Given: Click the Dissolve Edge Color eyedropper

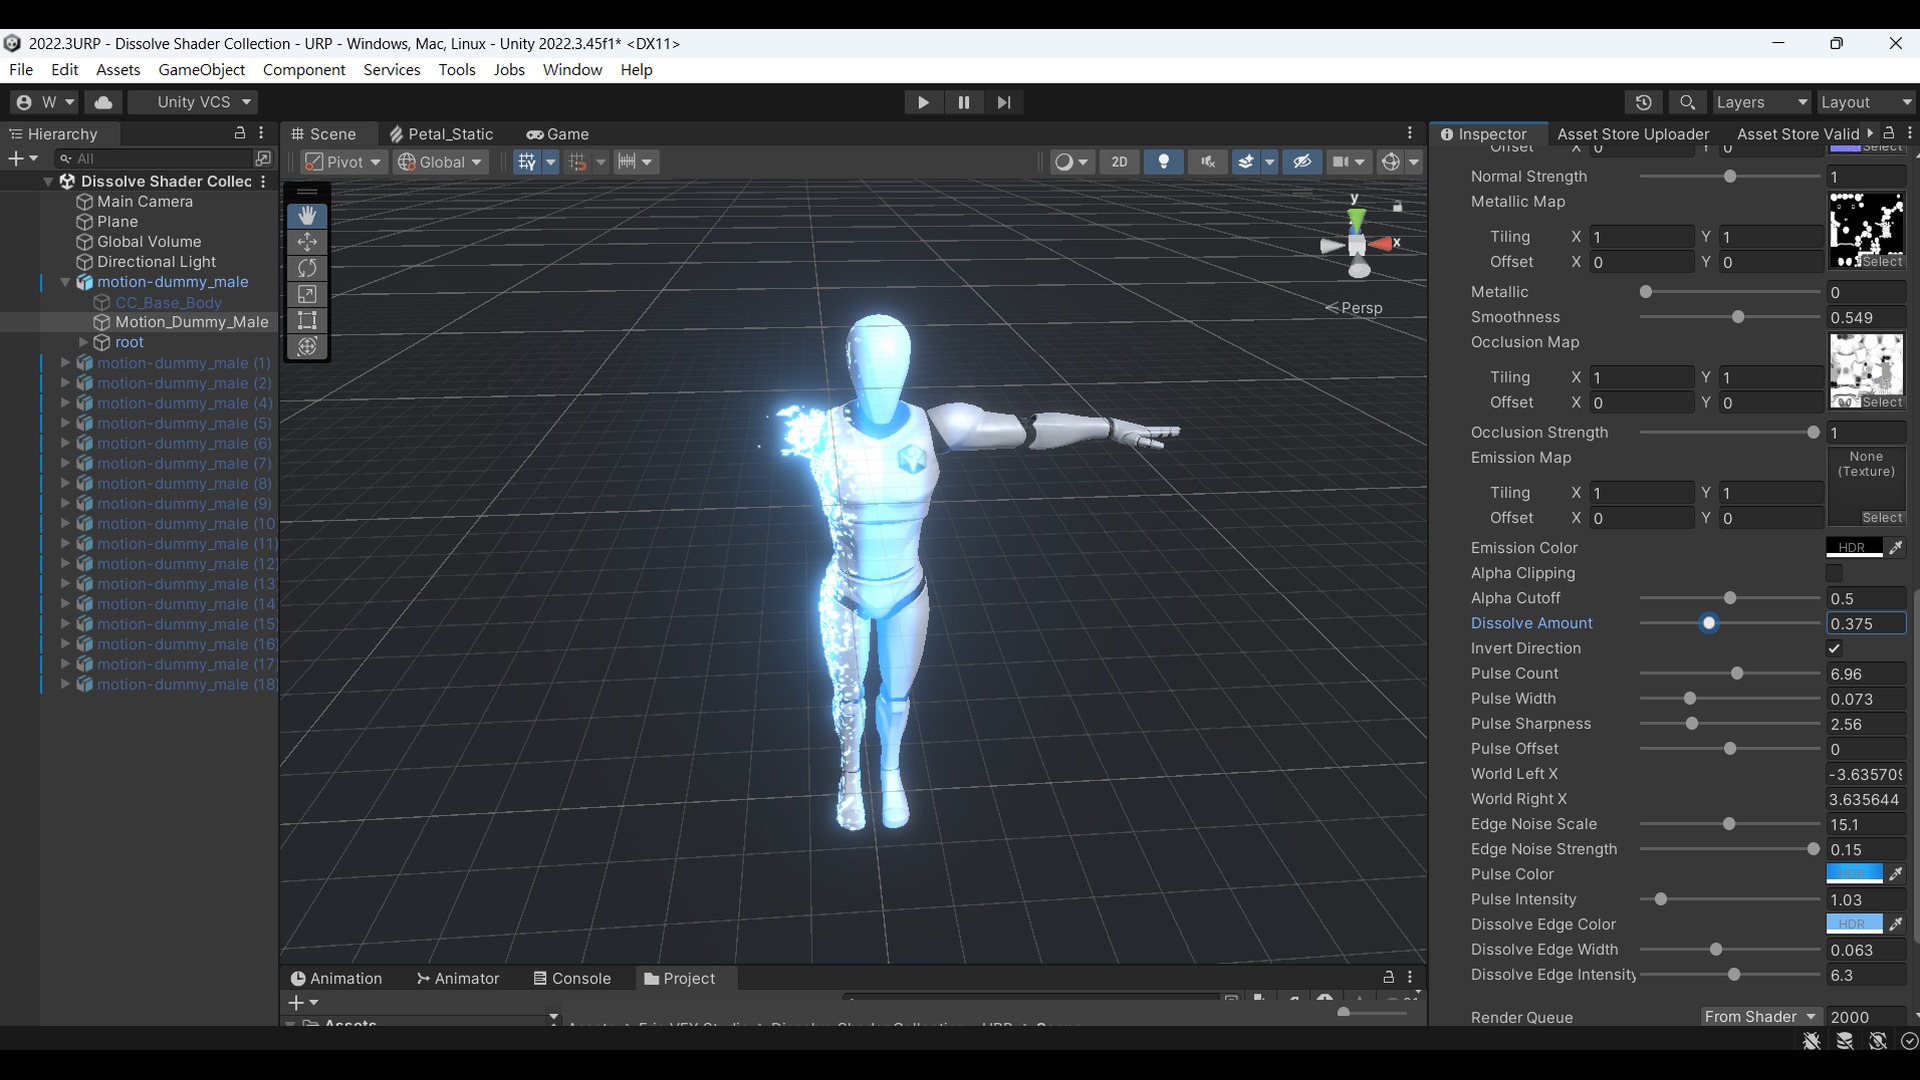Looking at the screenshot, I should (x=1896, y=924).
